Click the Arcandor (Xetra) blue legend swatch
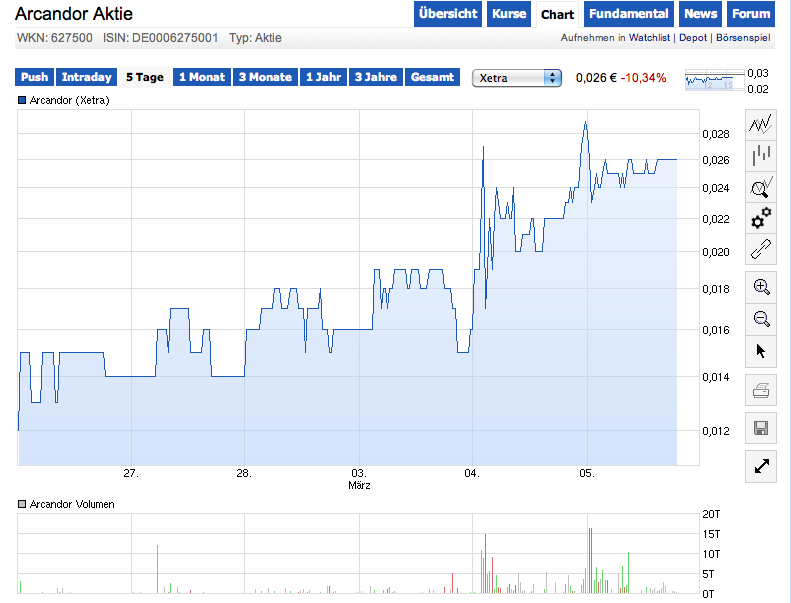Screen dimensions: 791x603 point(22,100)
